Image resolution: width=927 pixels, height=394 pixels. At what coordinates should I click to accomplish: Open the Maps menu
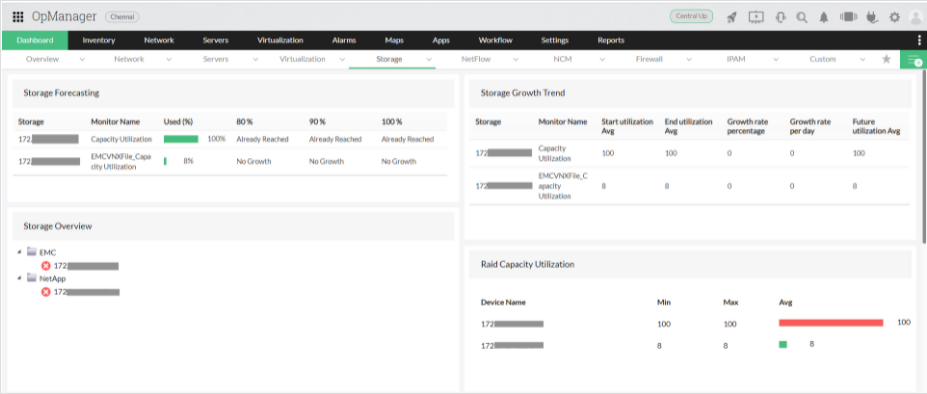click(x=394, y=40)
